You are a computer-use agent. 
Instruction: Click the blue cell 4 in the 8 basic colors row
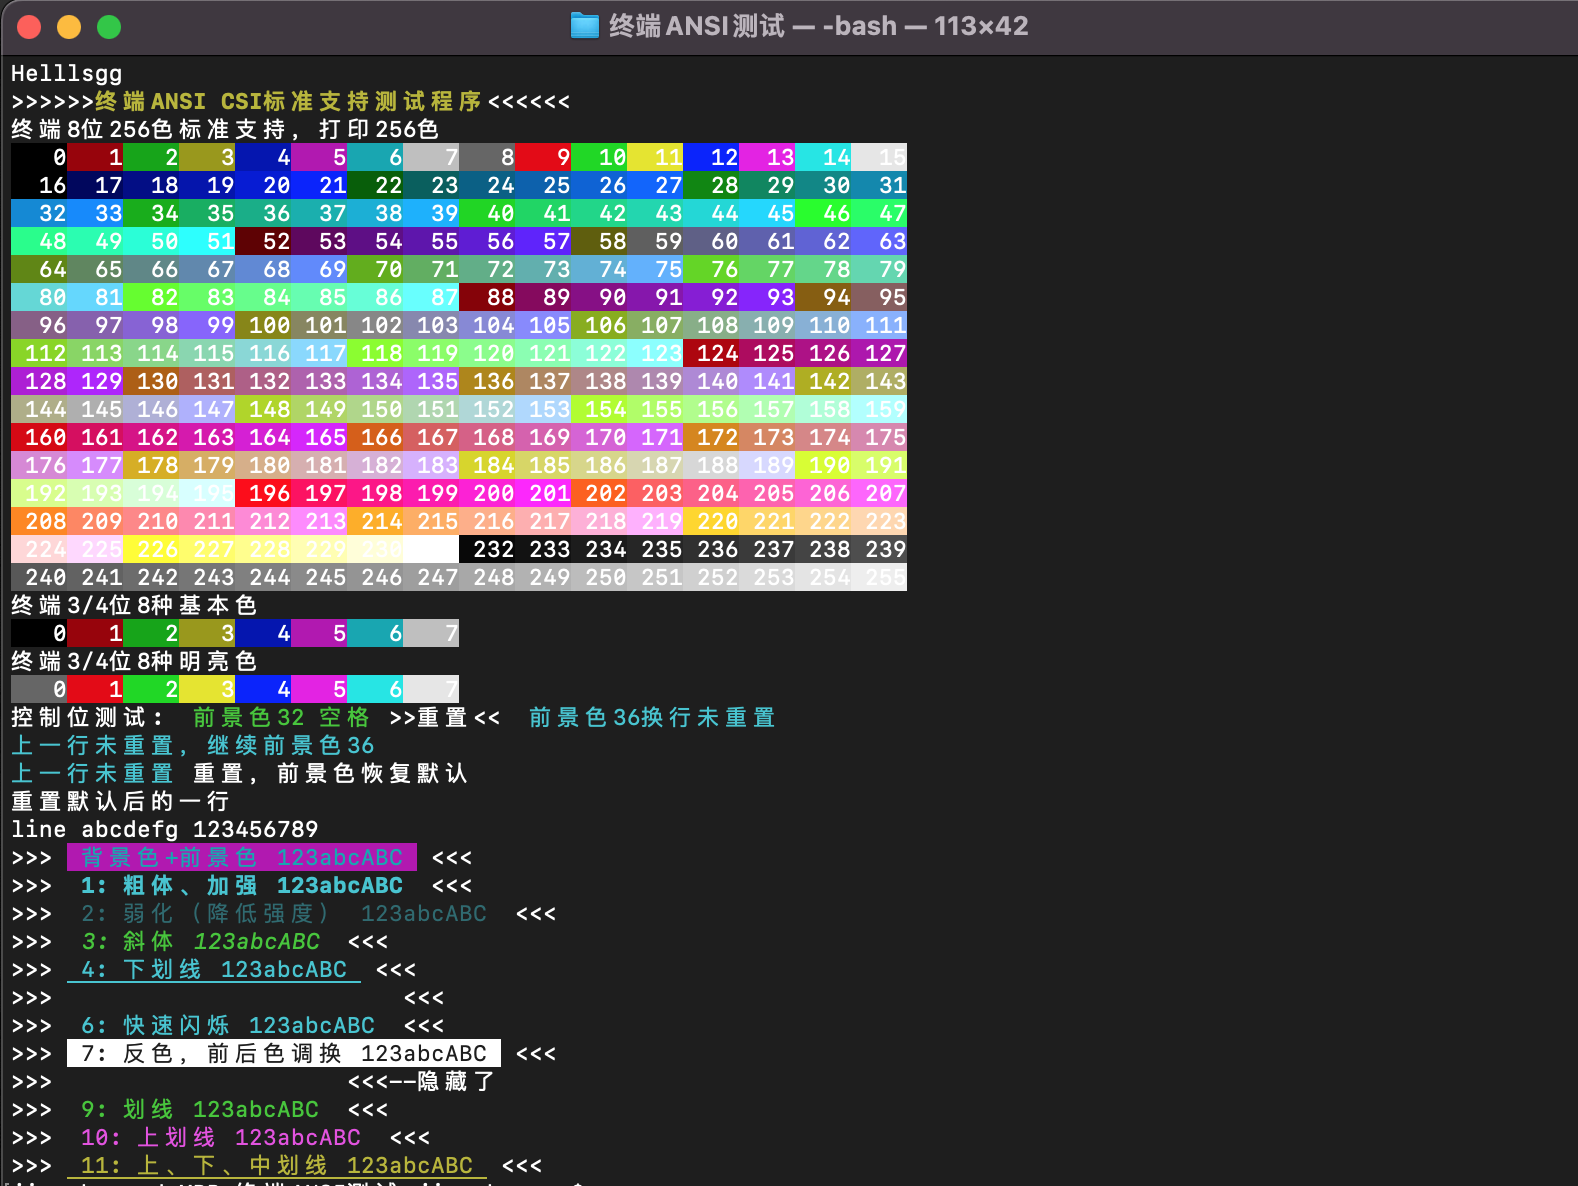click(263, 633)
